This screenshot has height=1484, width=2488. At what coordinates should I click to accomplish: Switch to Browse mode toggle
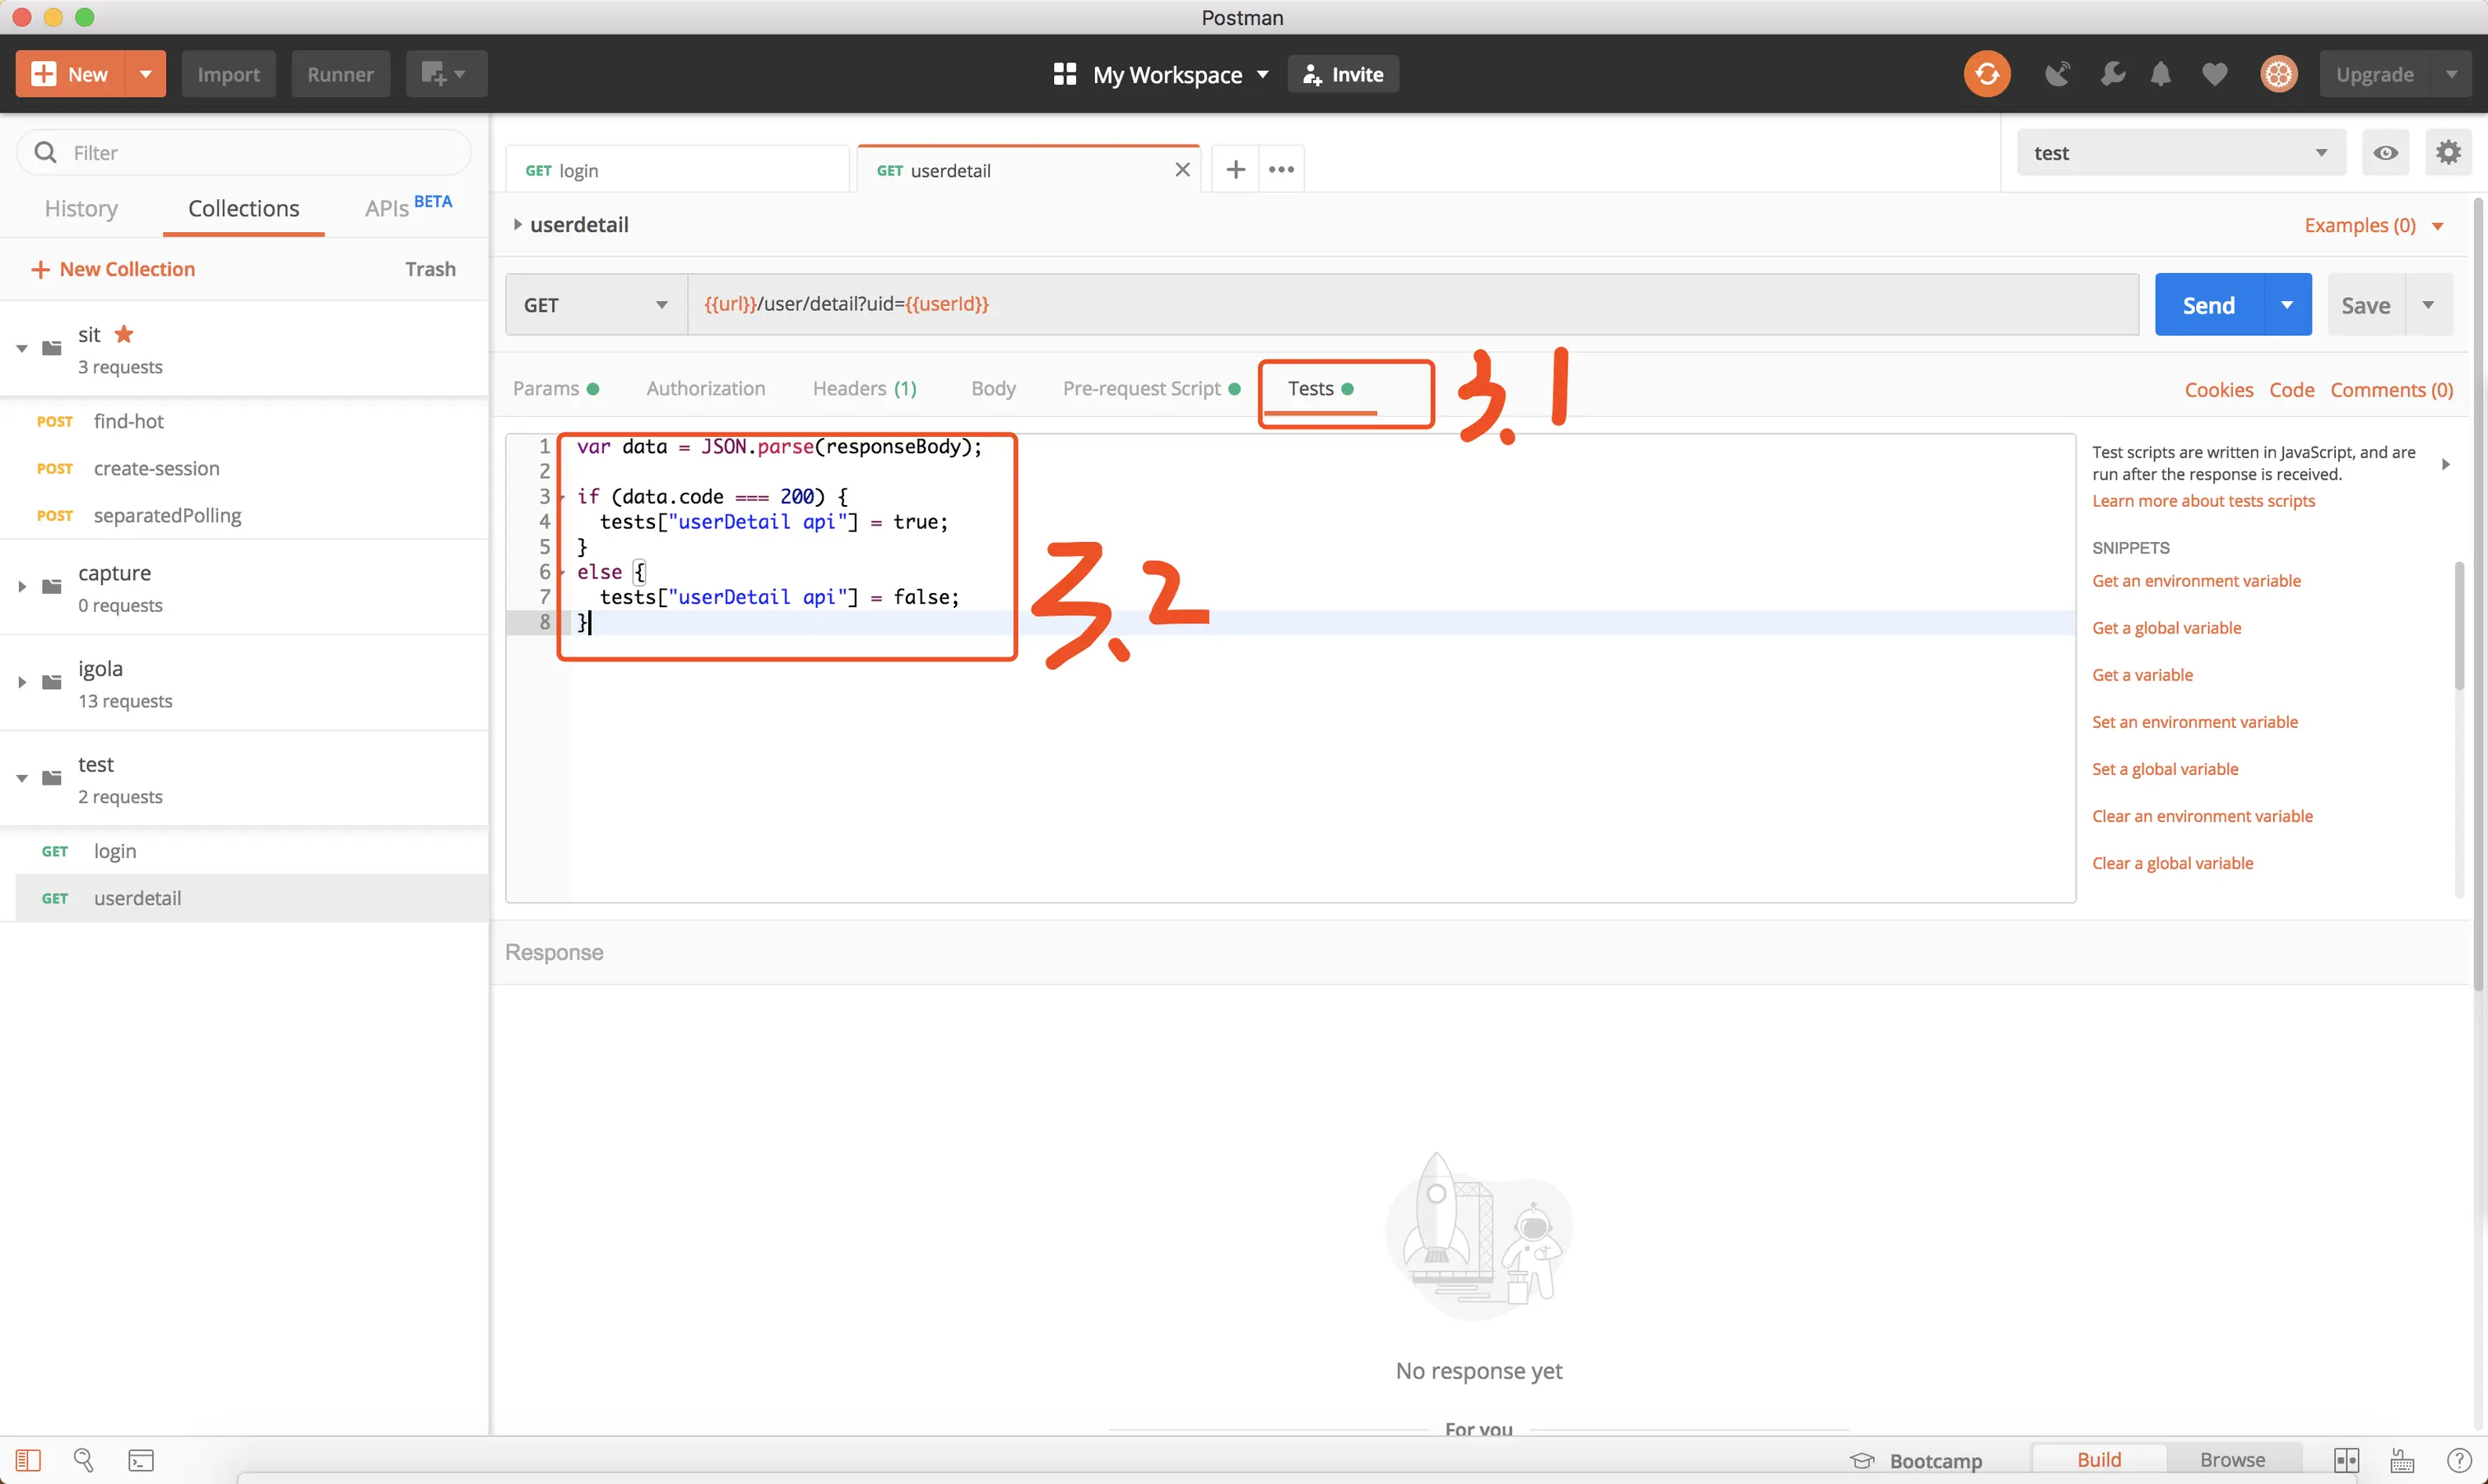pos(2232,1460)
